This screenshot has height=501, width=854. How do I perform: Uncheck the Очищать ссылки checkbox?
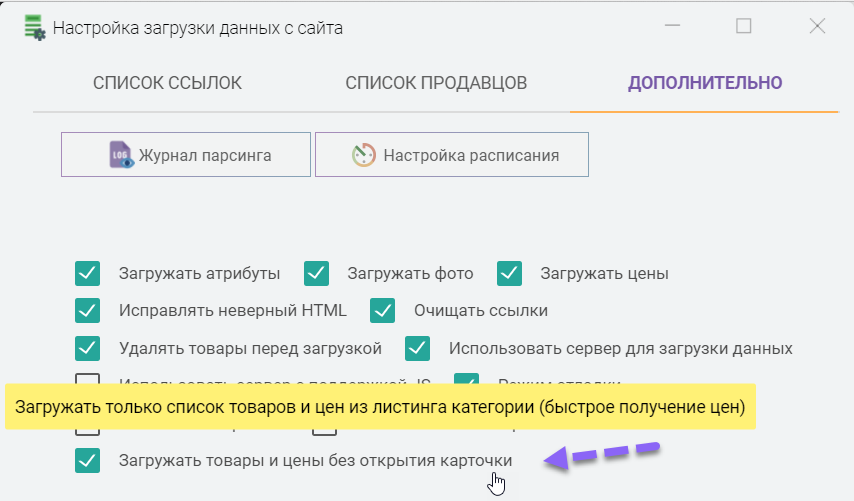pyautogui.click(x=383, y=311)
